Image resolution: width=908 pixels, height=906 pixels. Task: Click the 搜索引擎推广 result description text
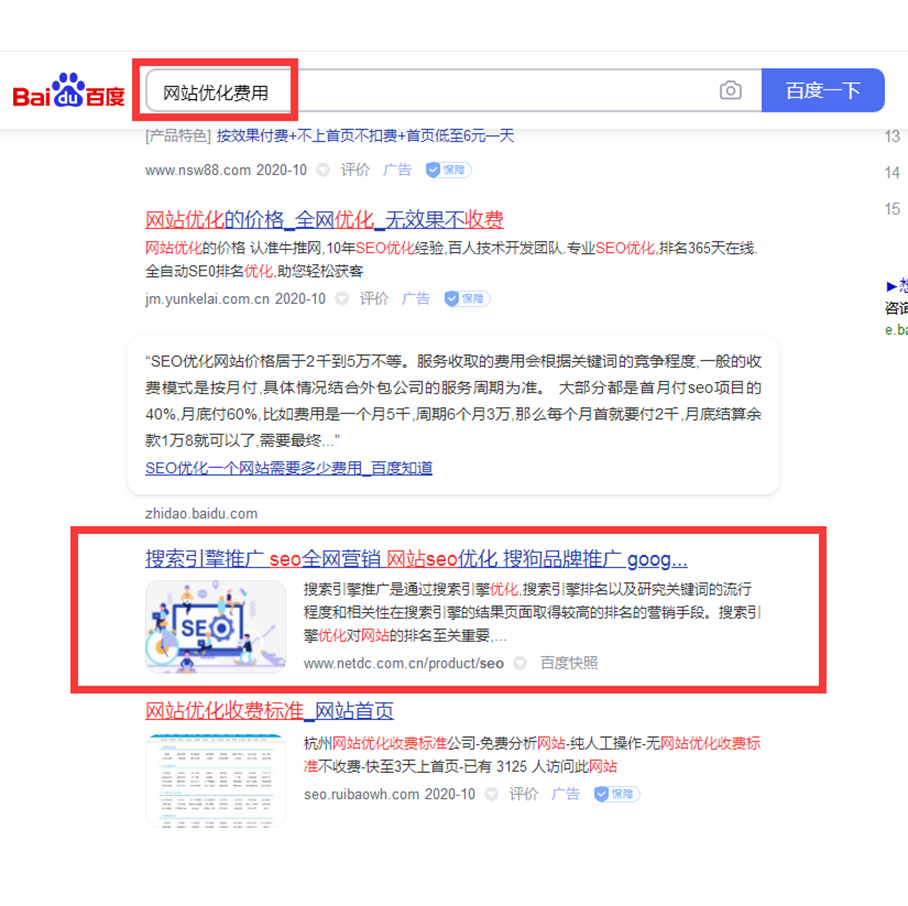532,612
